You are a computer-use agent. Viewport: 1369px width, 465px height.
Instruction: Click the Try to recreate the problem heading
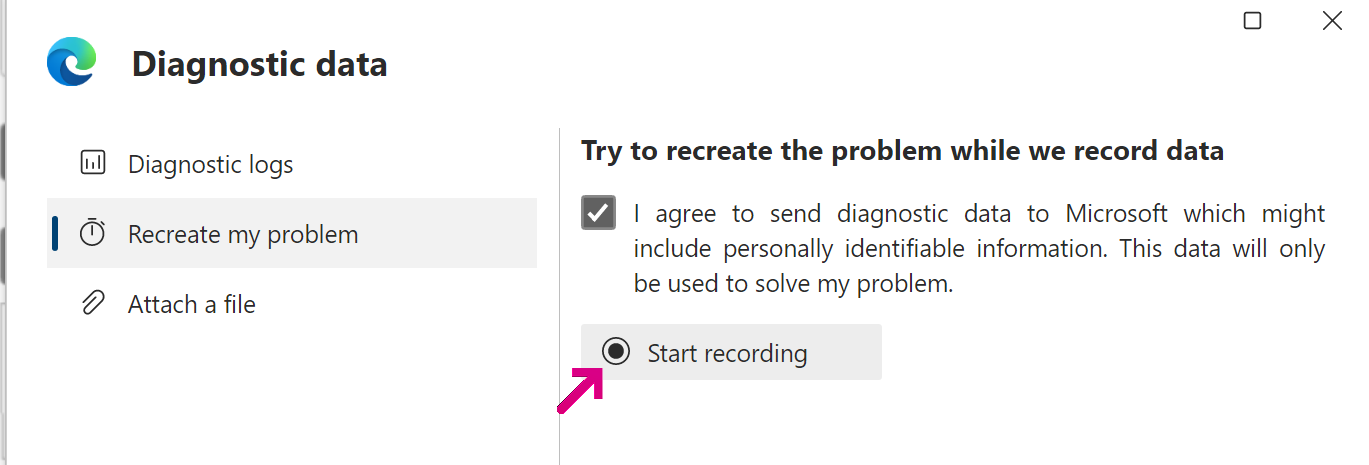pos(902,151)
